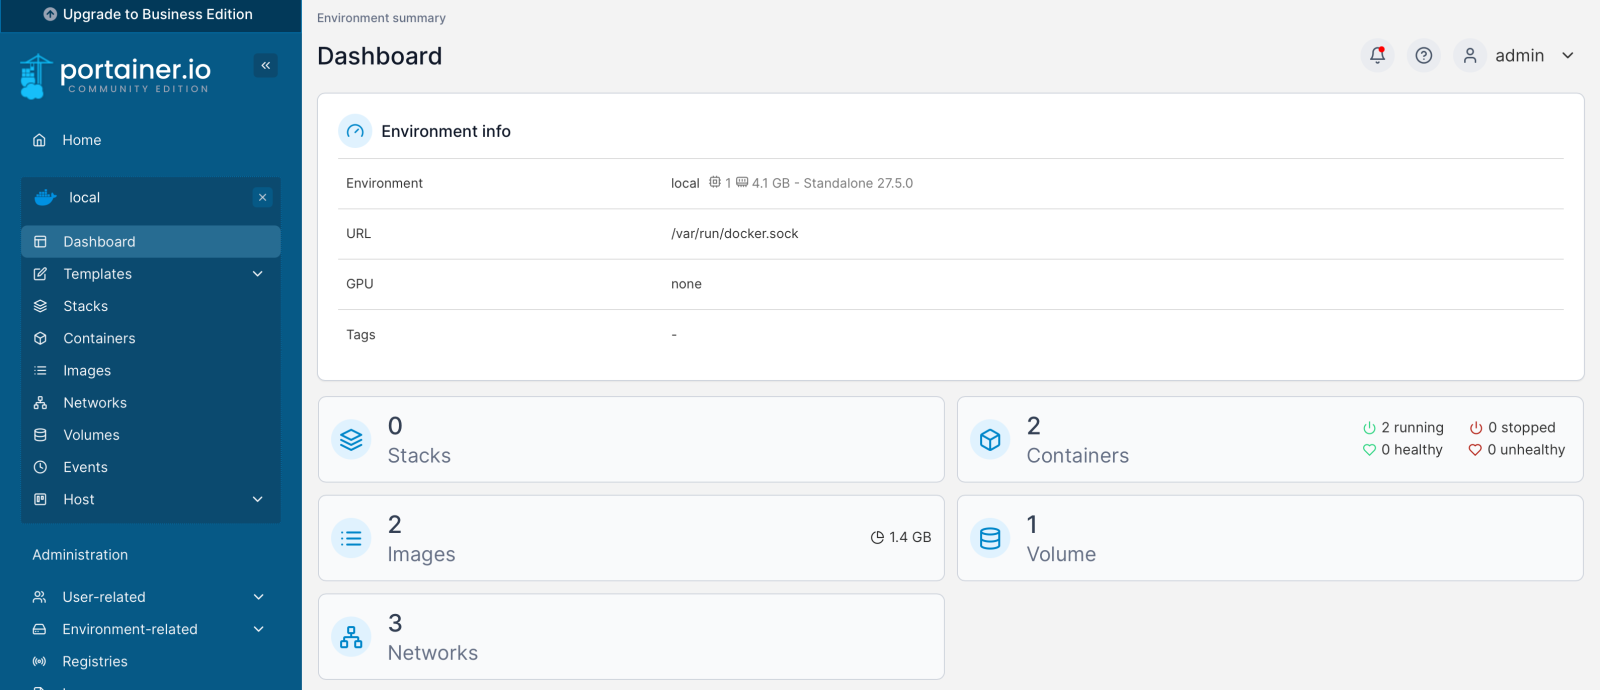Expand the User-related section

[259, 597]
